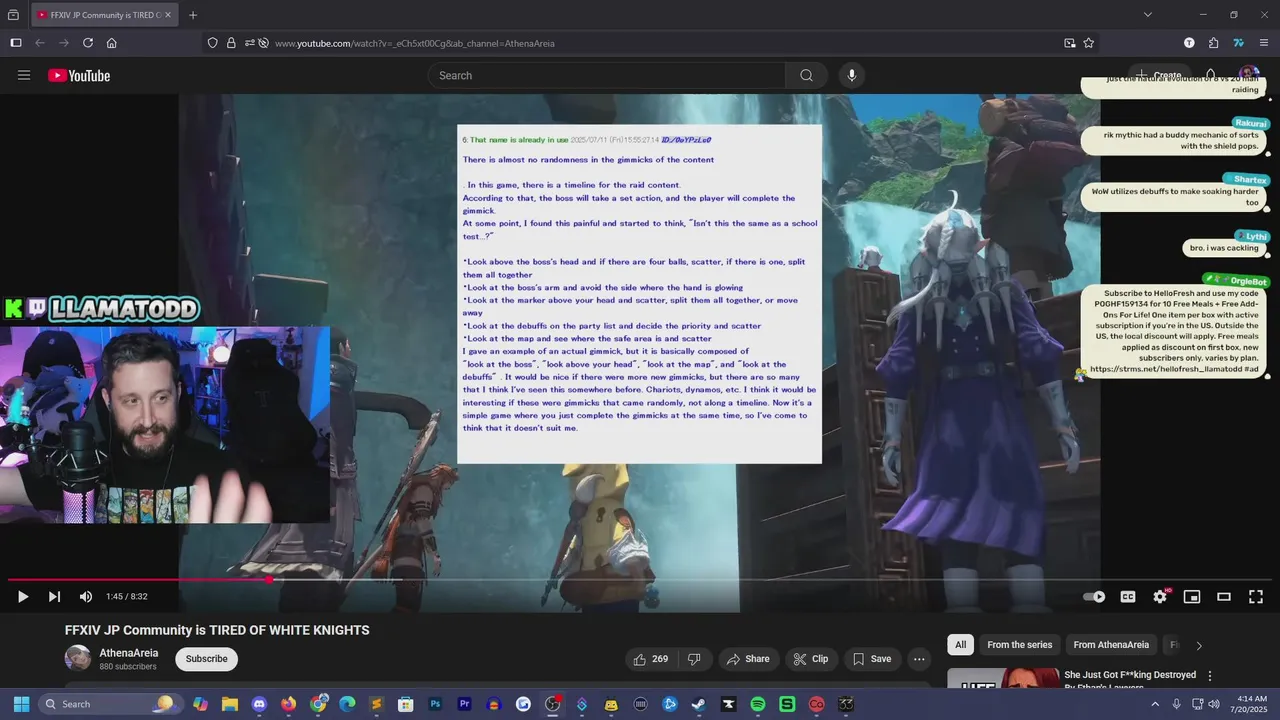Open Spotify from the taskbar
The width and height of the screenshot is (1280, 720).
(x=758, y=704)
